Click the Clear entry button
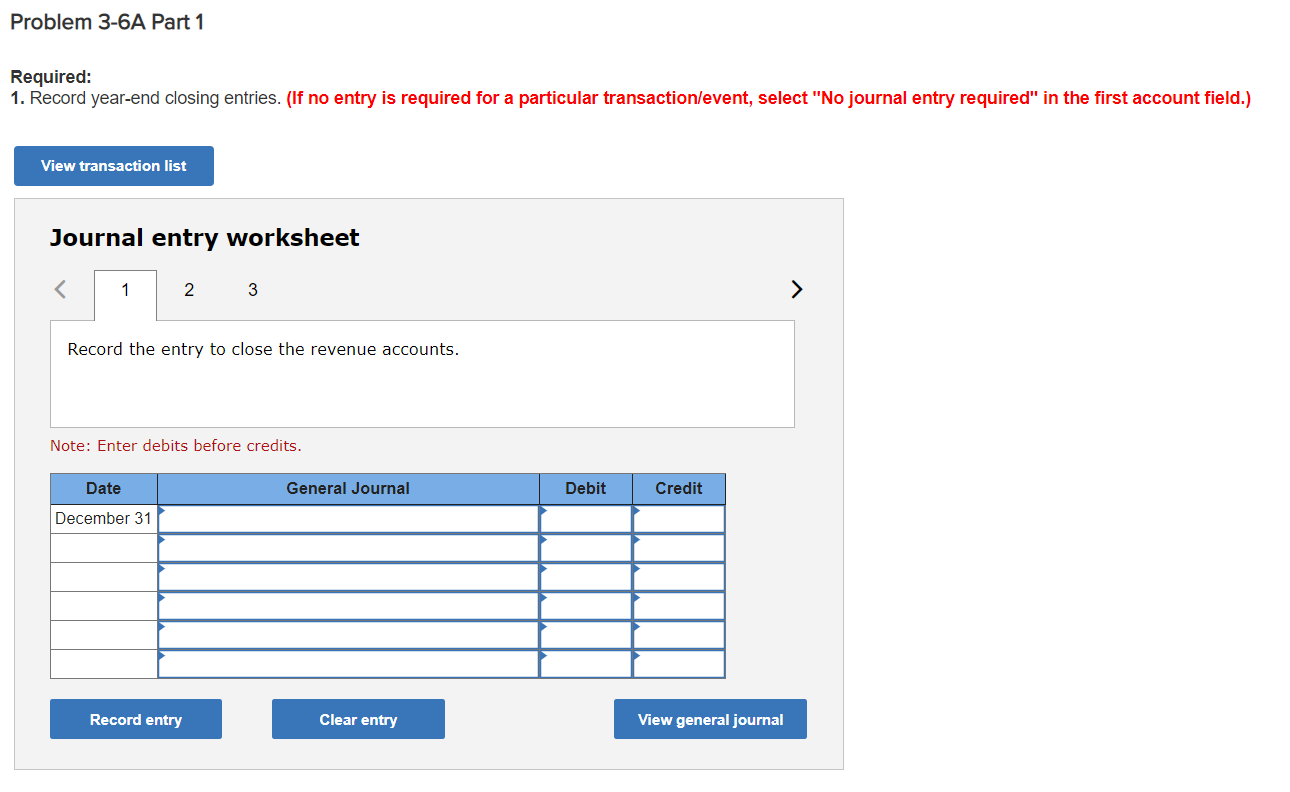 358,719
